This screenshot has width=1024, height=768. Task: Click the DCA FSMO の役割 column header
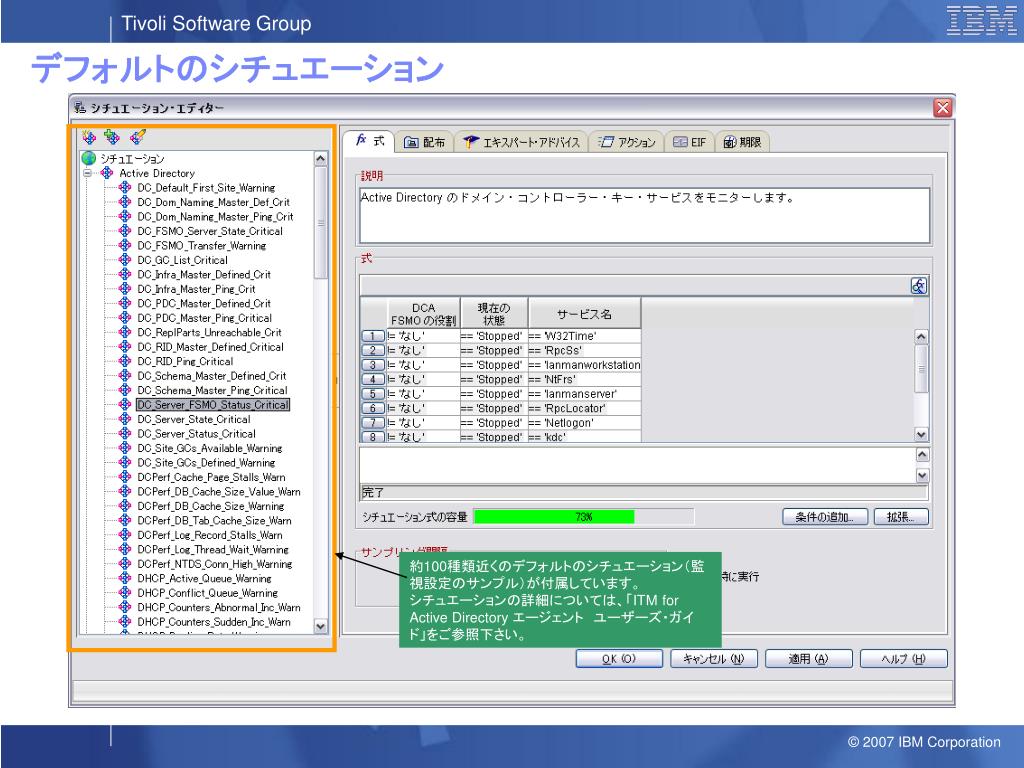point(424,313)
